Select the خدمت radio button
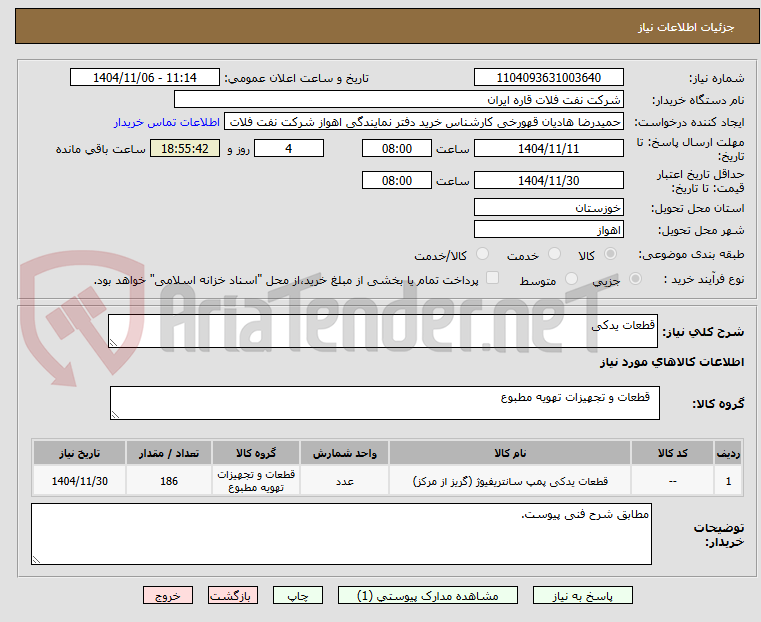761x622 pixels. pyautogui.click(x=554, y=254)
